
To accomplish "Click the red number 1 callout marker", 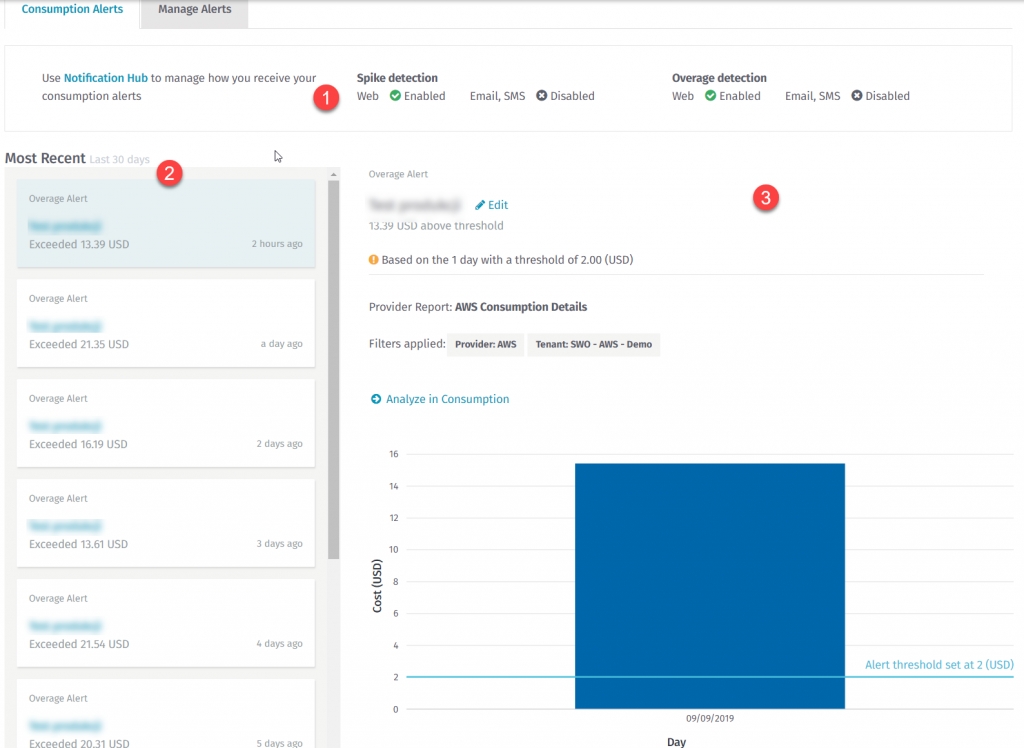I will tap(325, 99).
